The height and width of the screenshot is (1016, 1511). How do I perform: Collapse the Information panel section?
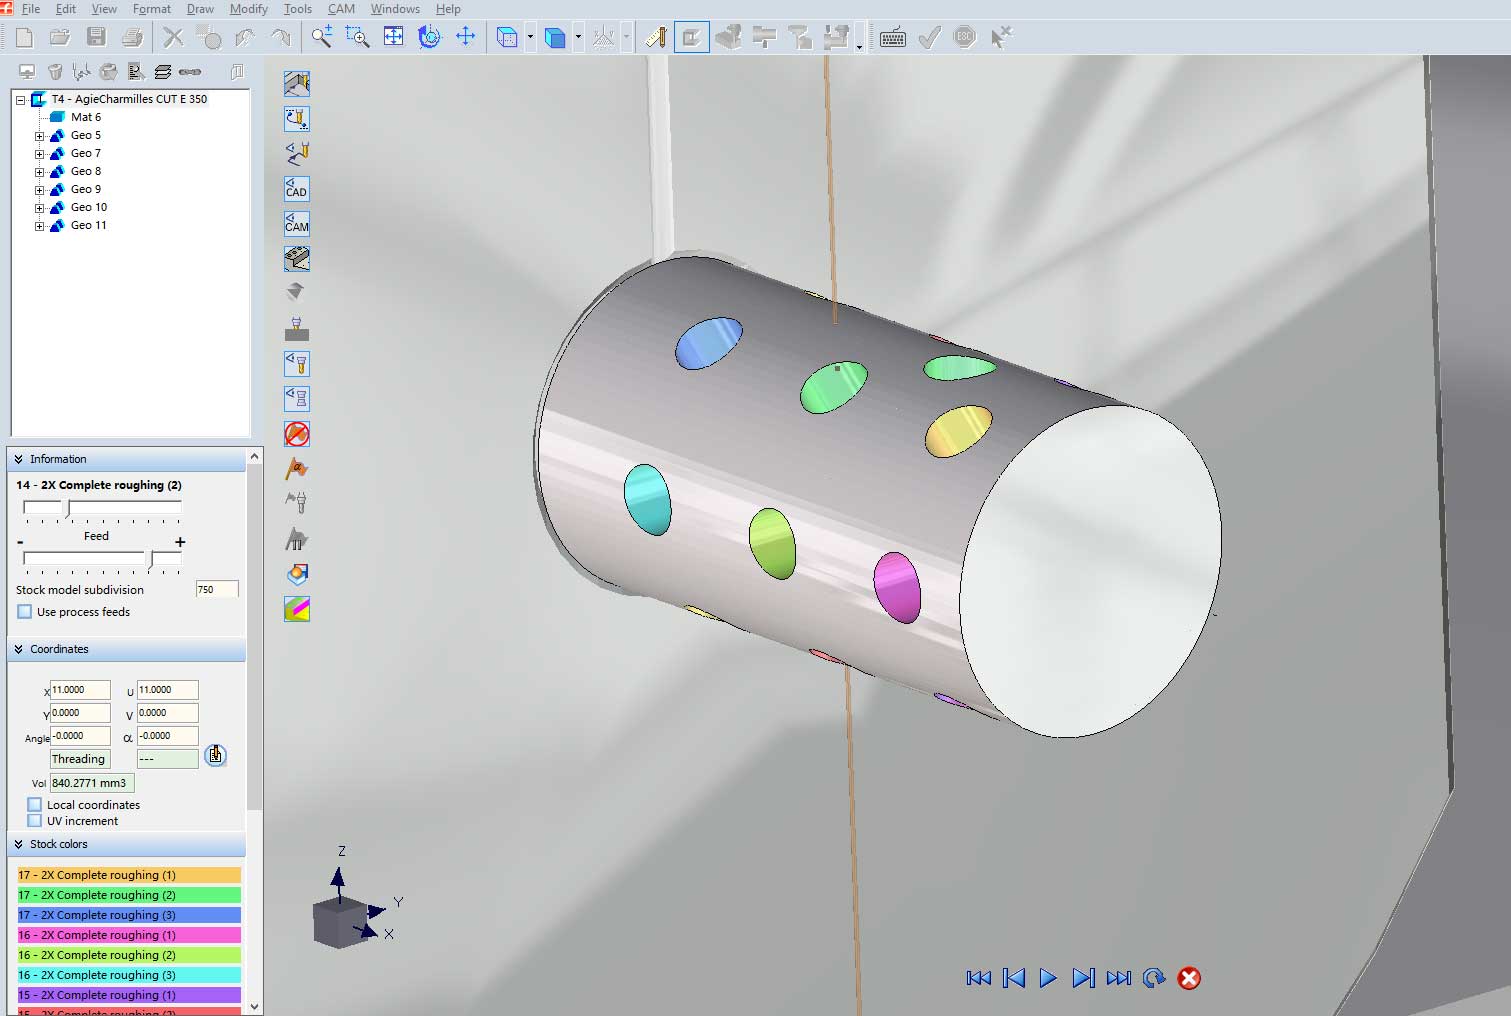[x=19, y=459]
